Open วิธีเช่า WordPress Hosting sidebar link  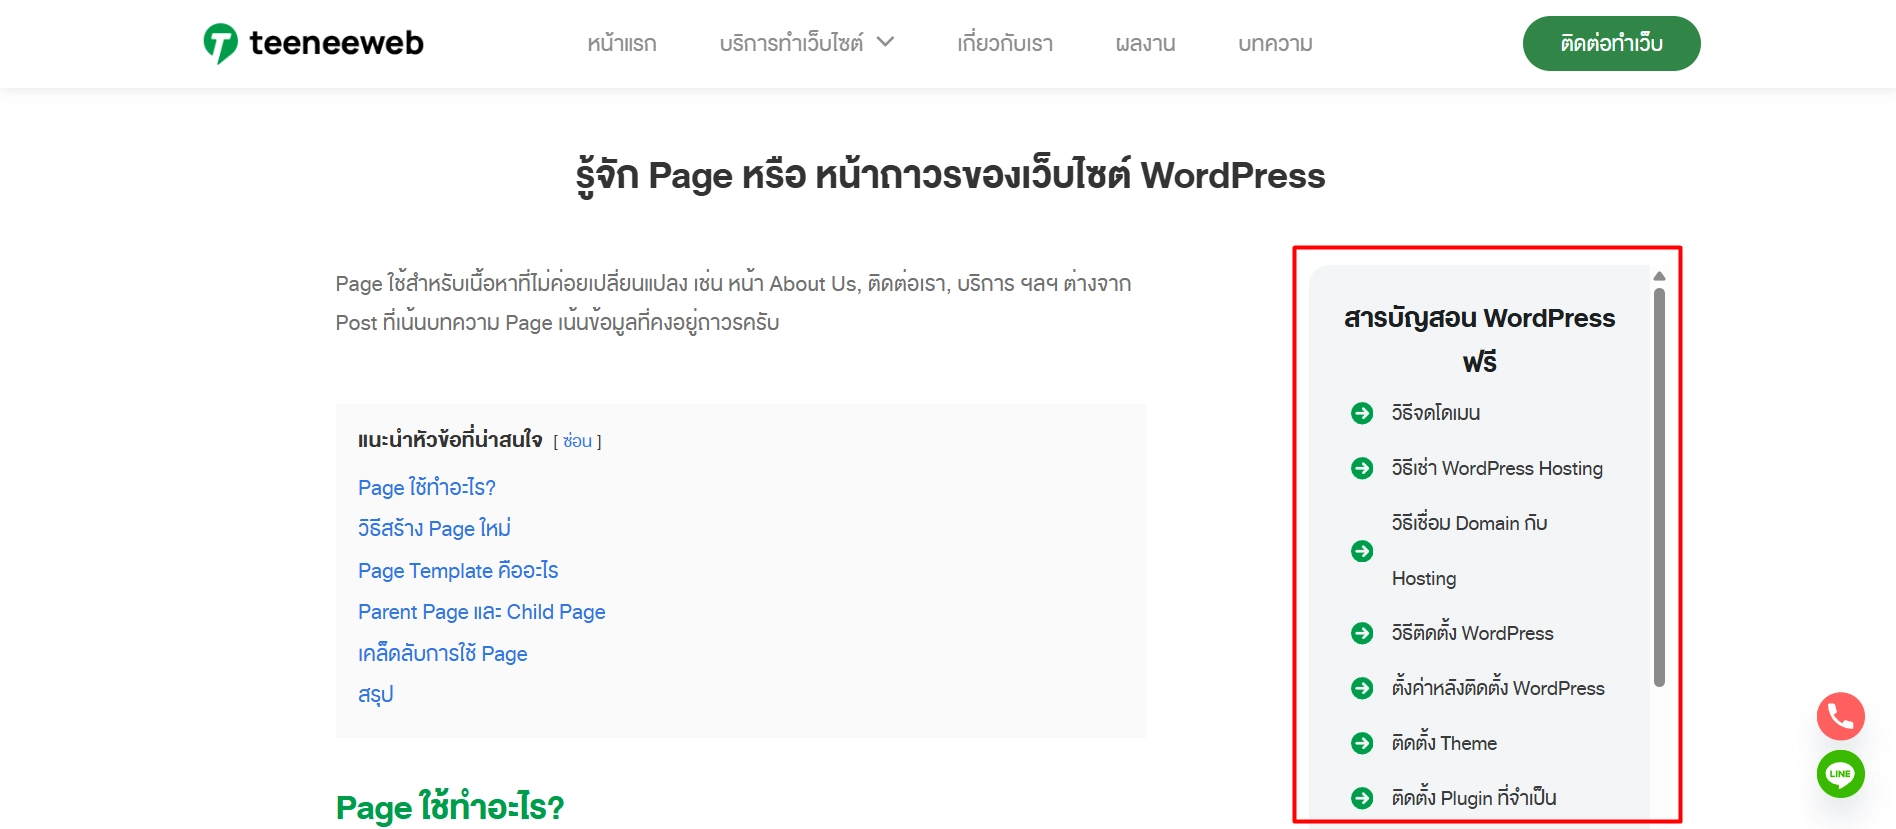click(1497, 468)
